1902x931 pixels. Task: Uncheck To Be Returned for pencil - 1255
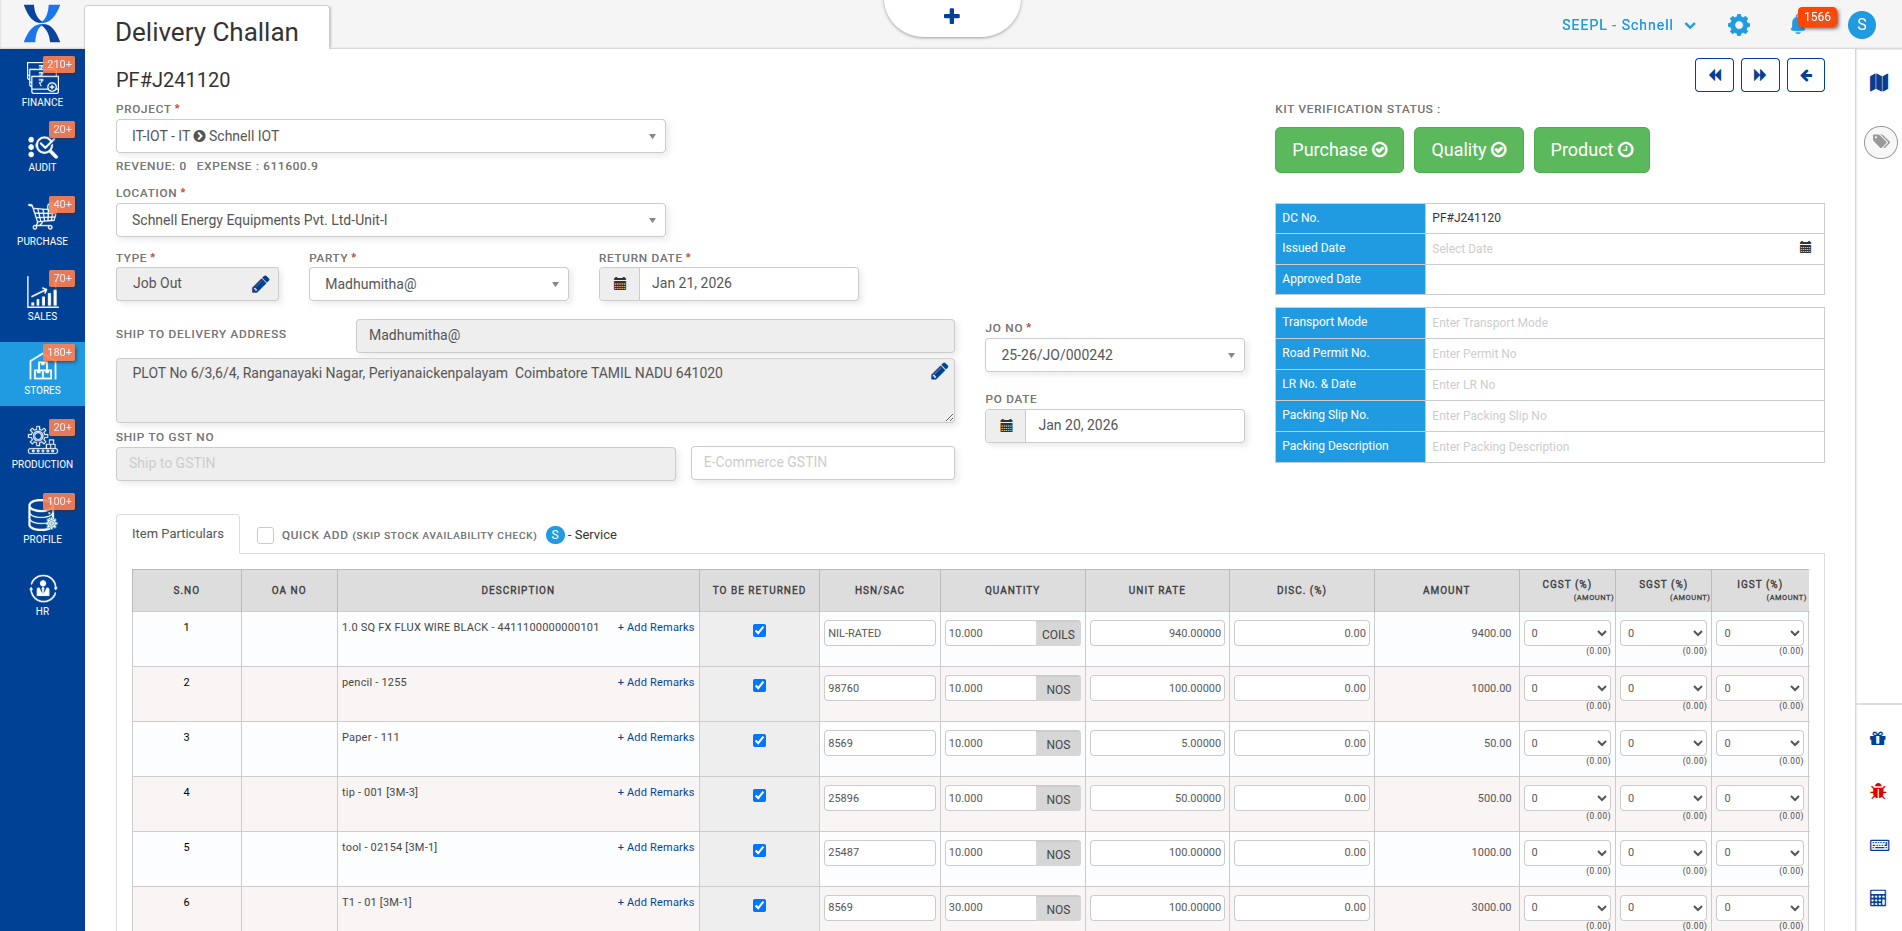pos(759,686)
